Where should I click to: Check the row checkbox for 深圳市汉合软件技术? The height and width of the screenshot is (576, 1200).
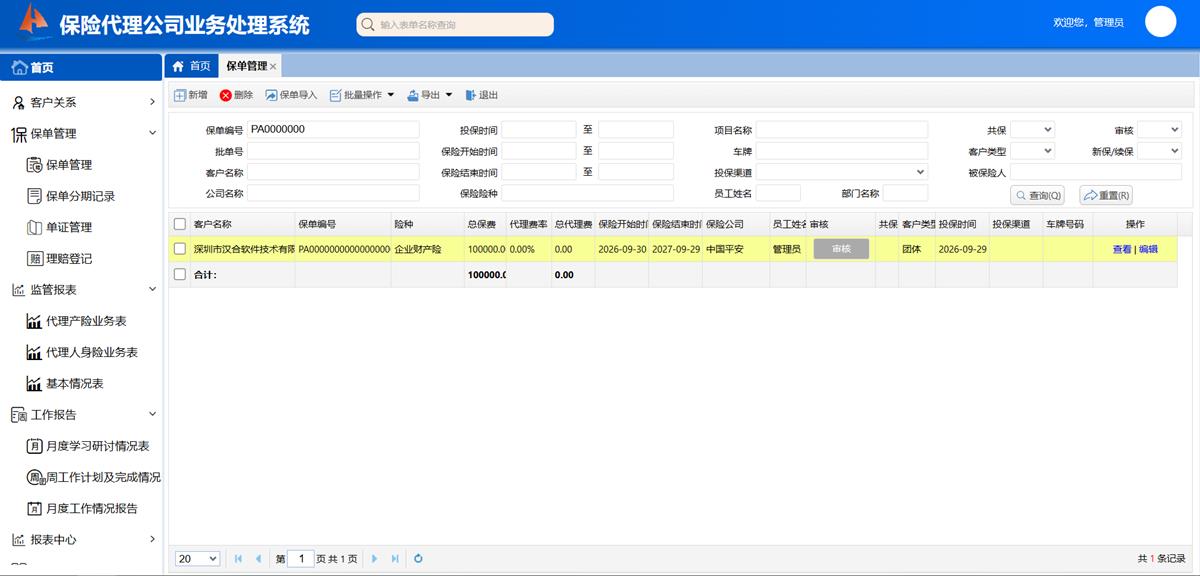tap(180, 249)
